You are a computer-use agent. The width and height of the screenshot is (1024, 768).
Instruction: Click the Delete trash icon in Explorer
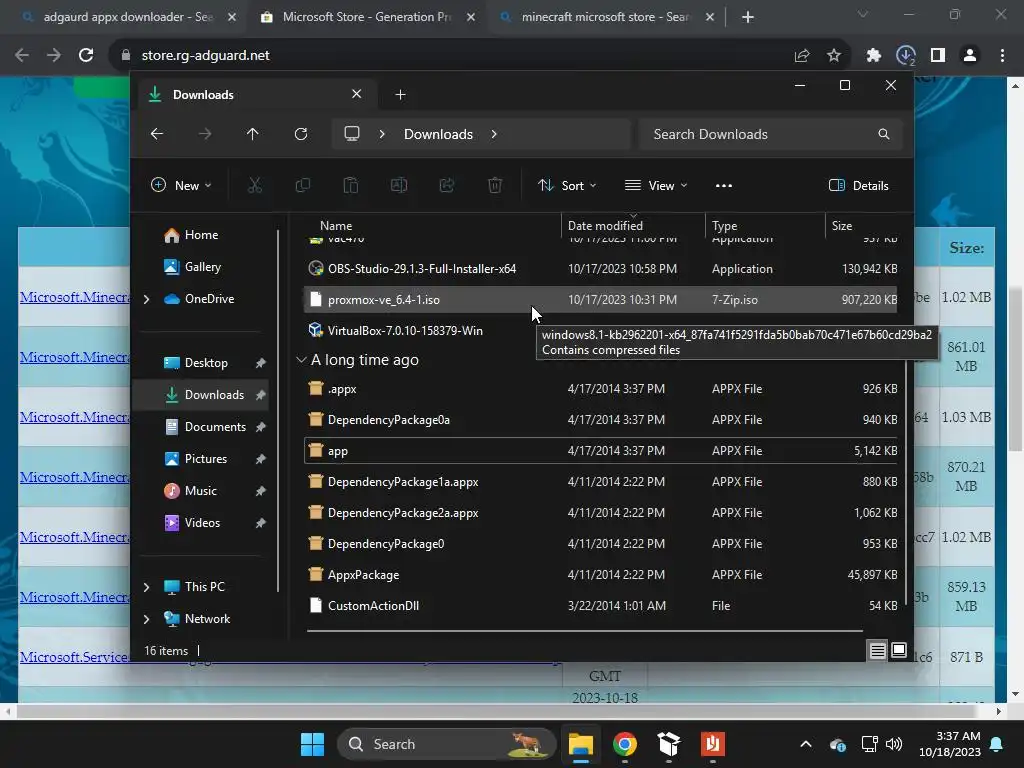[x=495, y=185]
